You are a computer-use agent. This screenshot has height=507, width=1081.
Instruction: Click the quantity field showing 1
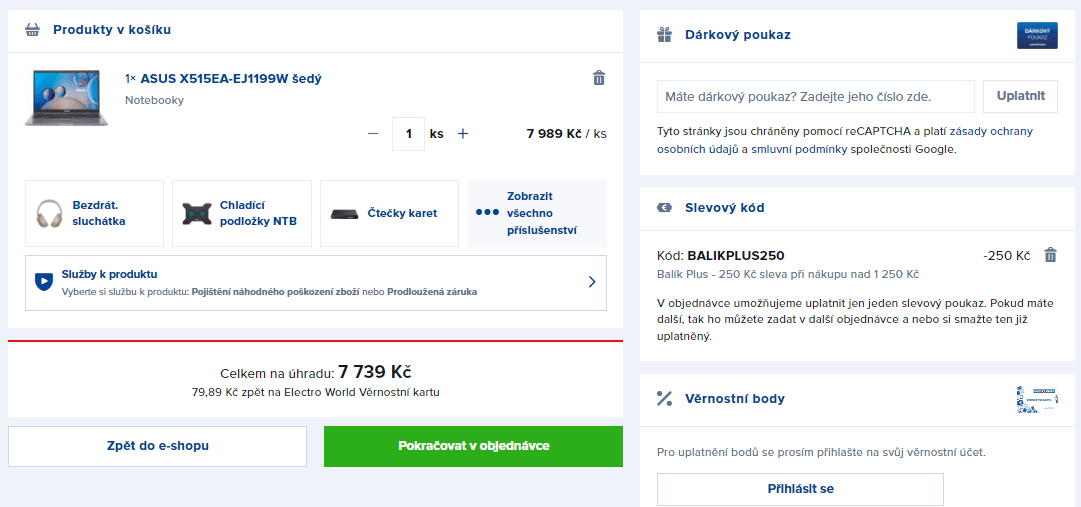click(x=409, y=134)
